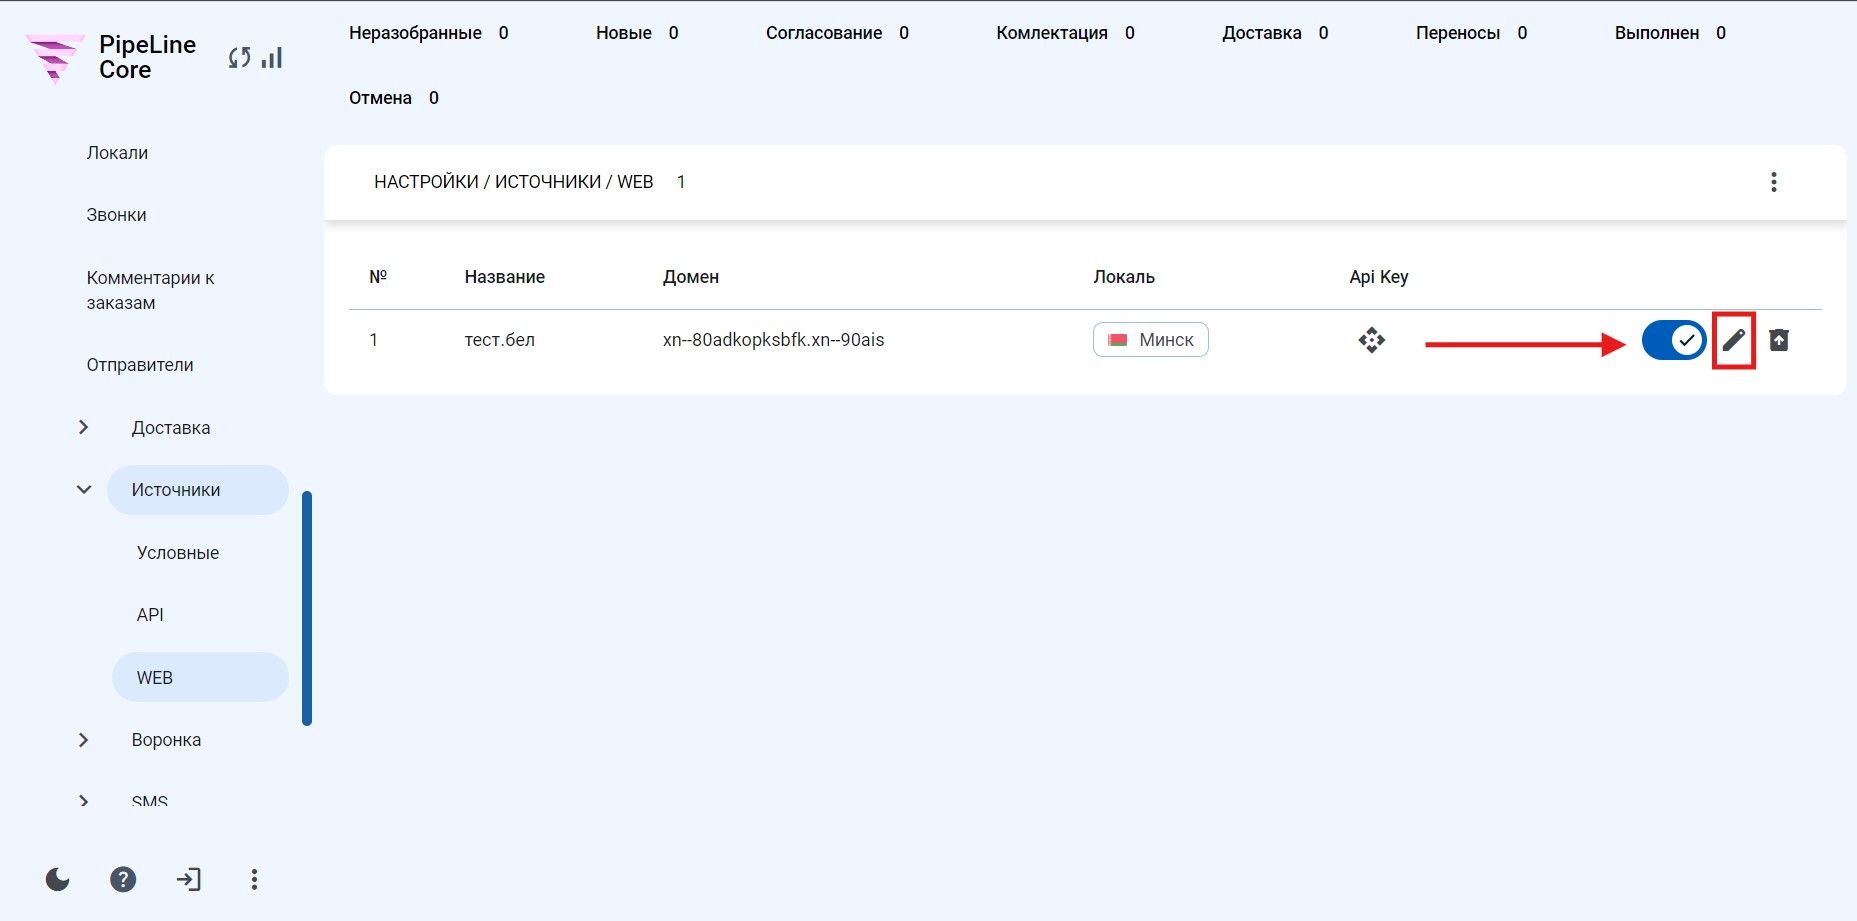Select the WEB sources subsection
The height and width of the screenshot is (921, 1857).
[200, 677]
